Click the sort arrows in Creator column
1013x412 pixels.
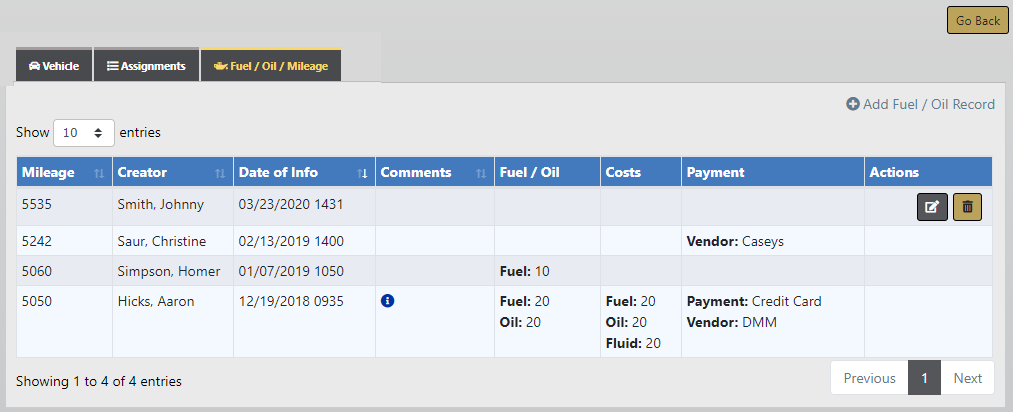point(219,173)
